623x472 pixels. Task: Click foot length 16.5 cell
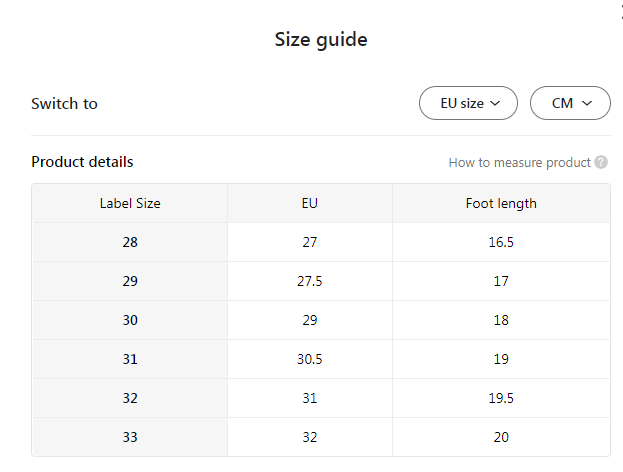tap(501, 242)
